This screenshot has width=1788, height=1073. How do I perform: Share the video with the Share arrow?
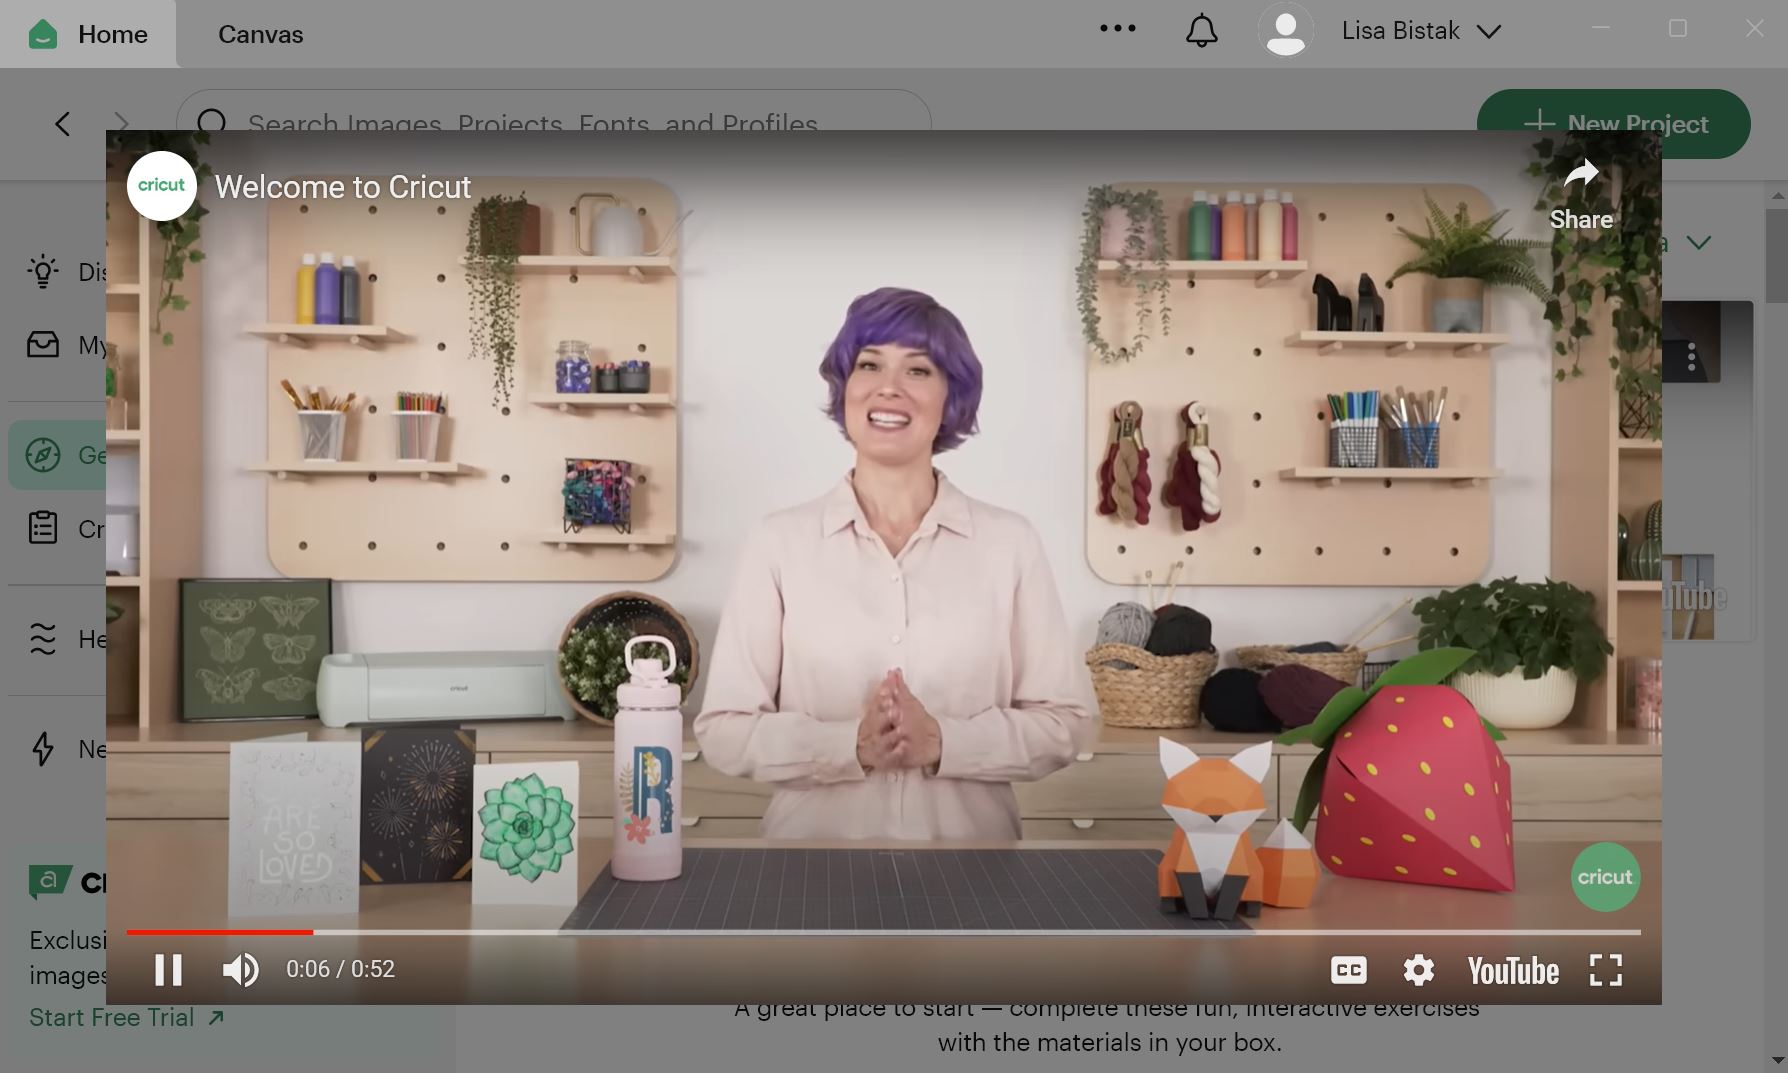(x=1580, y=195)
